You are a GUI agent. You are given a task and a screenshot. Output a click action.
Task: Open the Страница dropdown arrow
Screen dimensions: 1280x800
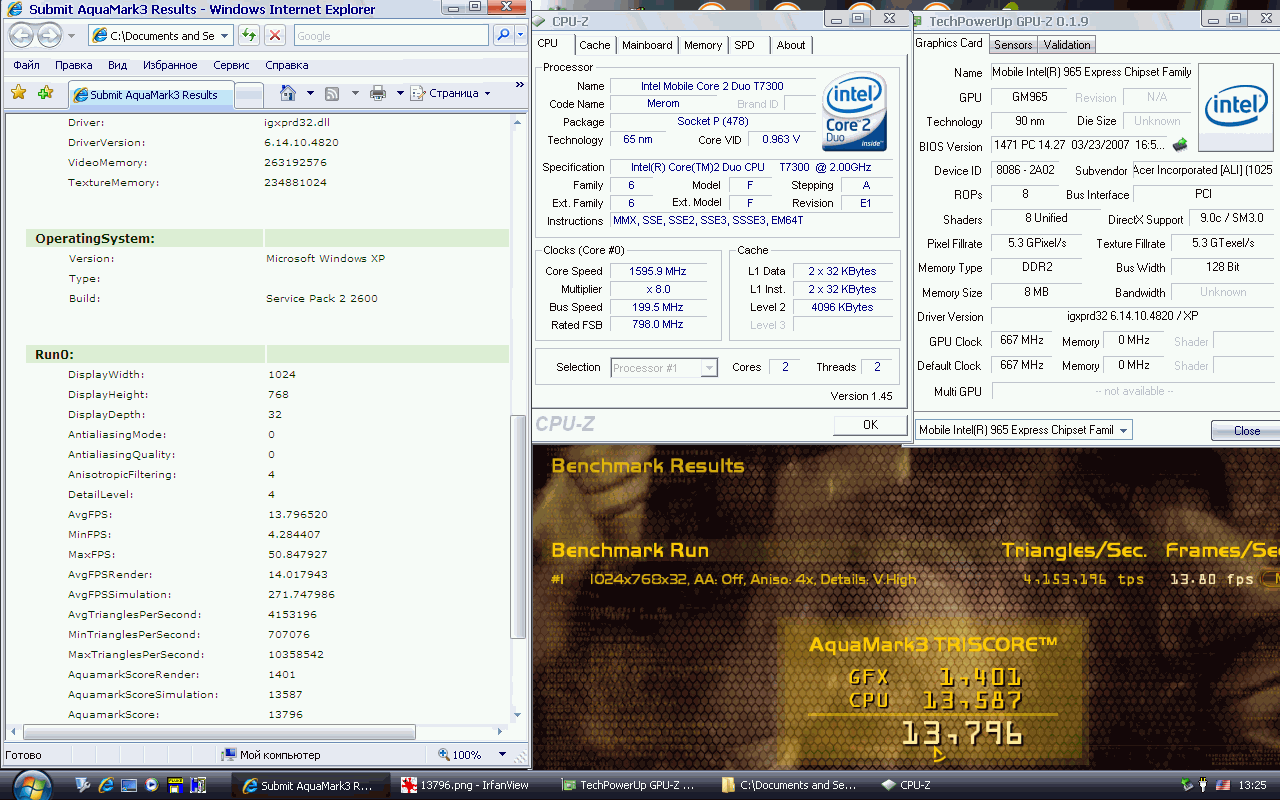[x=487, y=94]
